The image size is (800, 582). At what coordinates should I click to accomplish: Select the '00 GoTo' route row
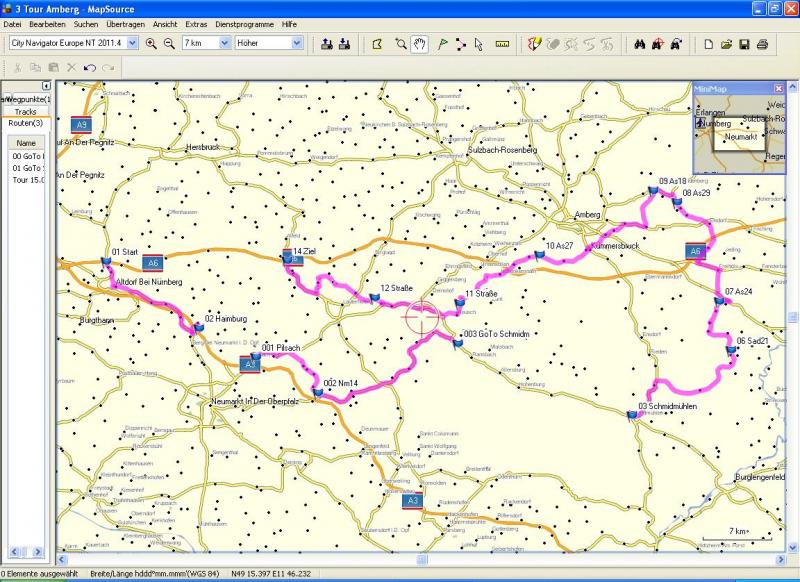(27, 156)
